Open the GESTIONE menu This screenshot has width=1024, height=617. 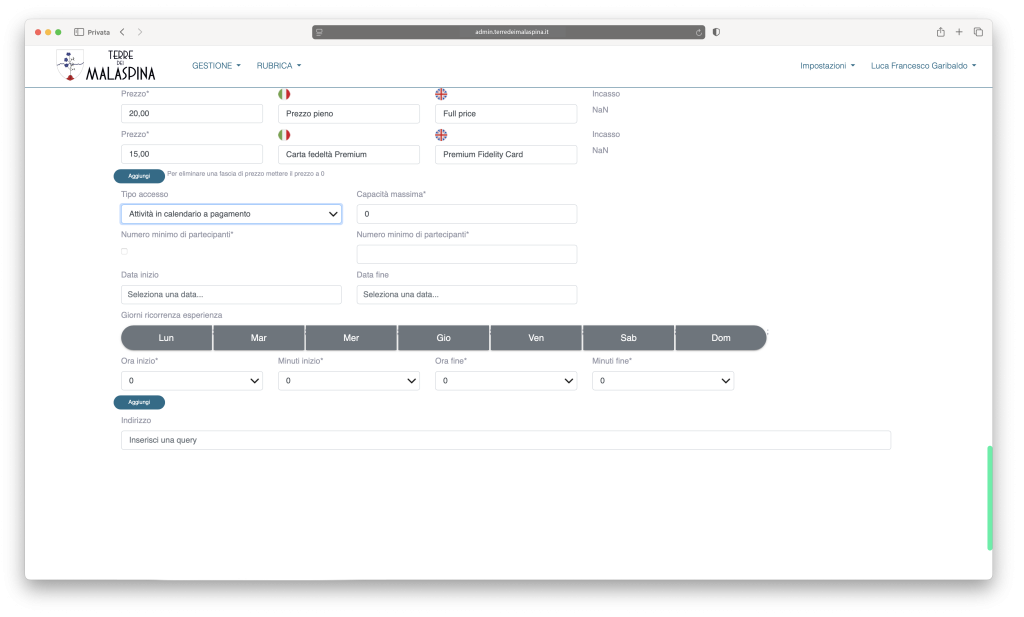click(x=216, y=66)
